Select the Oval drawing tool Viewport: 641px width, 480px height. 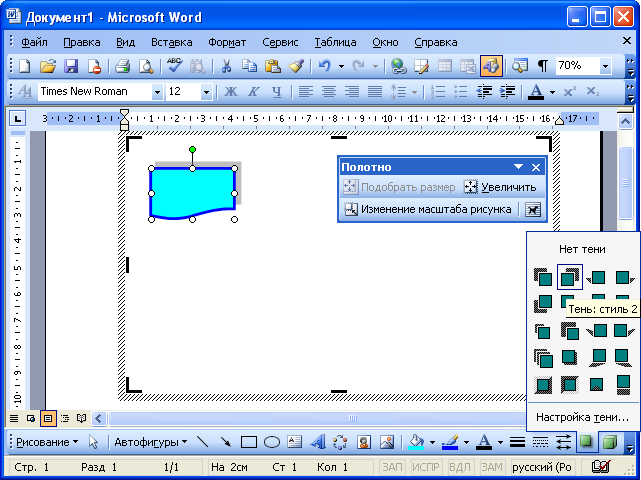coord(272,442)
